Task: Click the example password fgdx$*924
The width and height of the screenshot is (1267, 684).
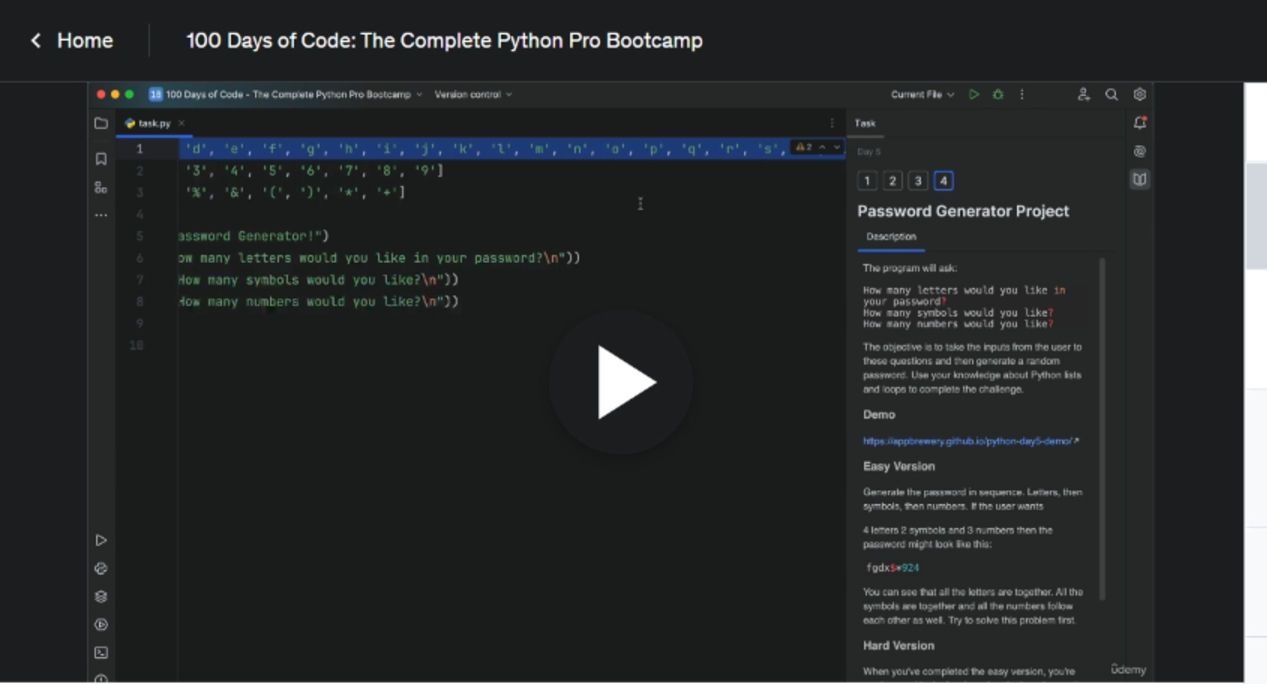Action: (893, 568)
